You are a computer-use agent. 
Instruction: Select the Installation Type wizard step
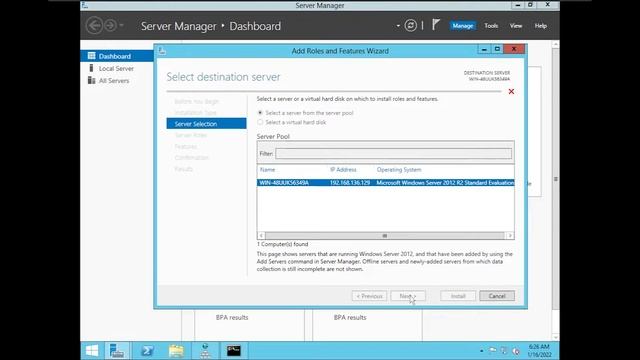196,113
